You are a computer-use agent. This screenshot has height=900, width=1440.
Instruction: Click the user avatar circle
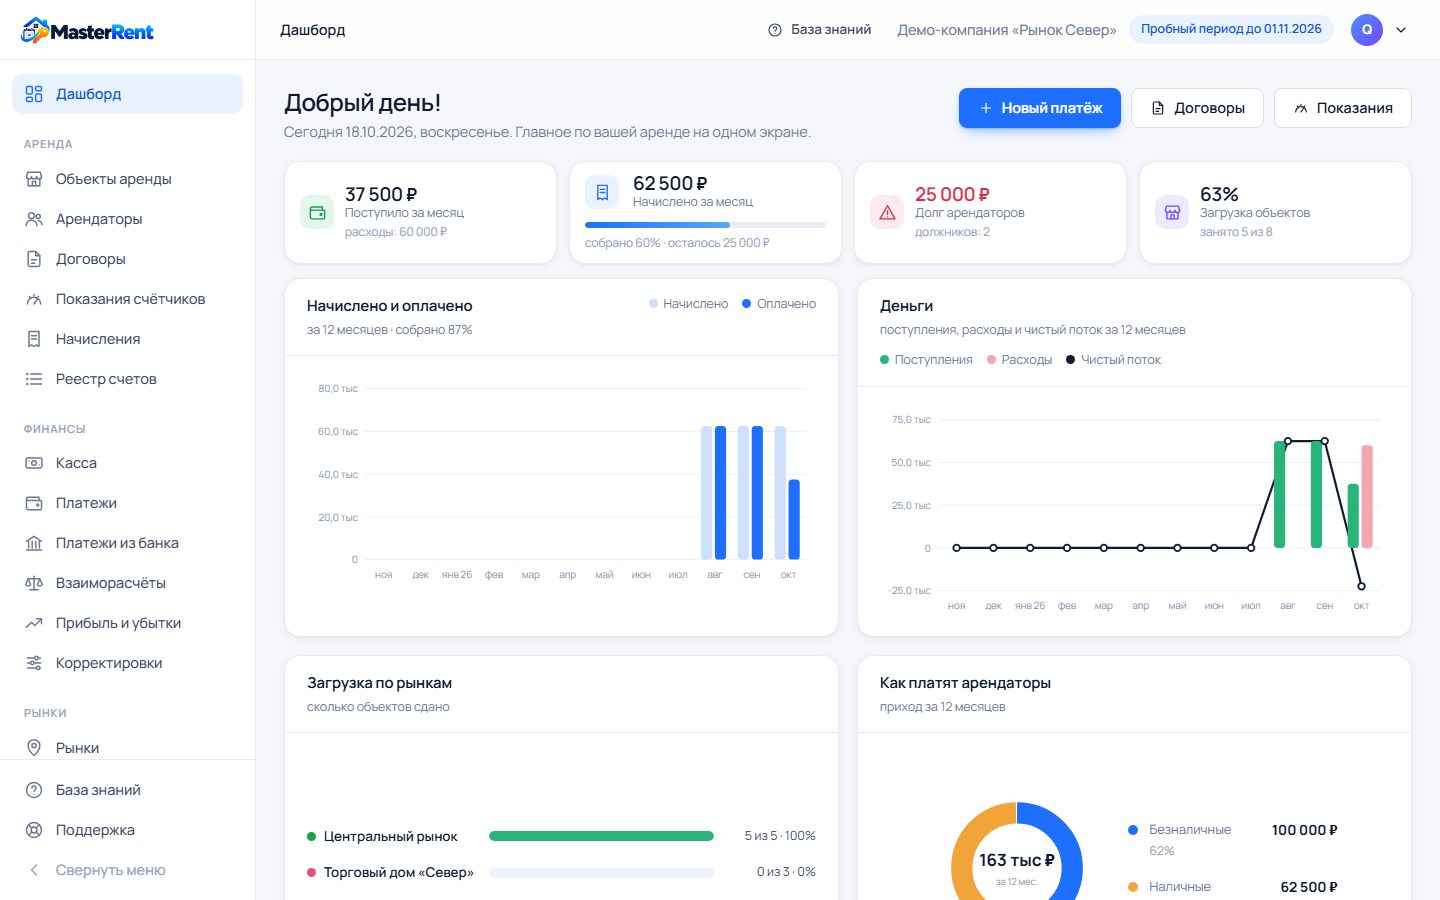[1367, 30]
